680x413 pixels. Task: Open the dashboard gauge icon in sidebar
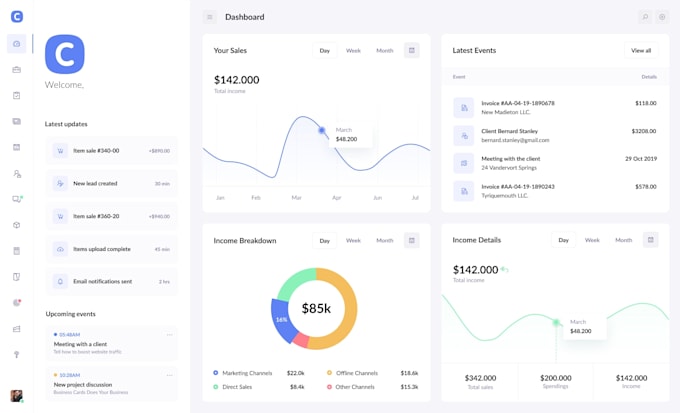pyautogui.click(x=16, y=44)
